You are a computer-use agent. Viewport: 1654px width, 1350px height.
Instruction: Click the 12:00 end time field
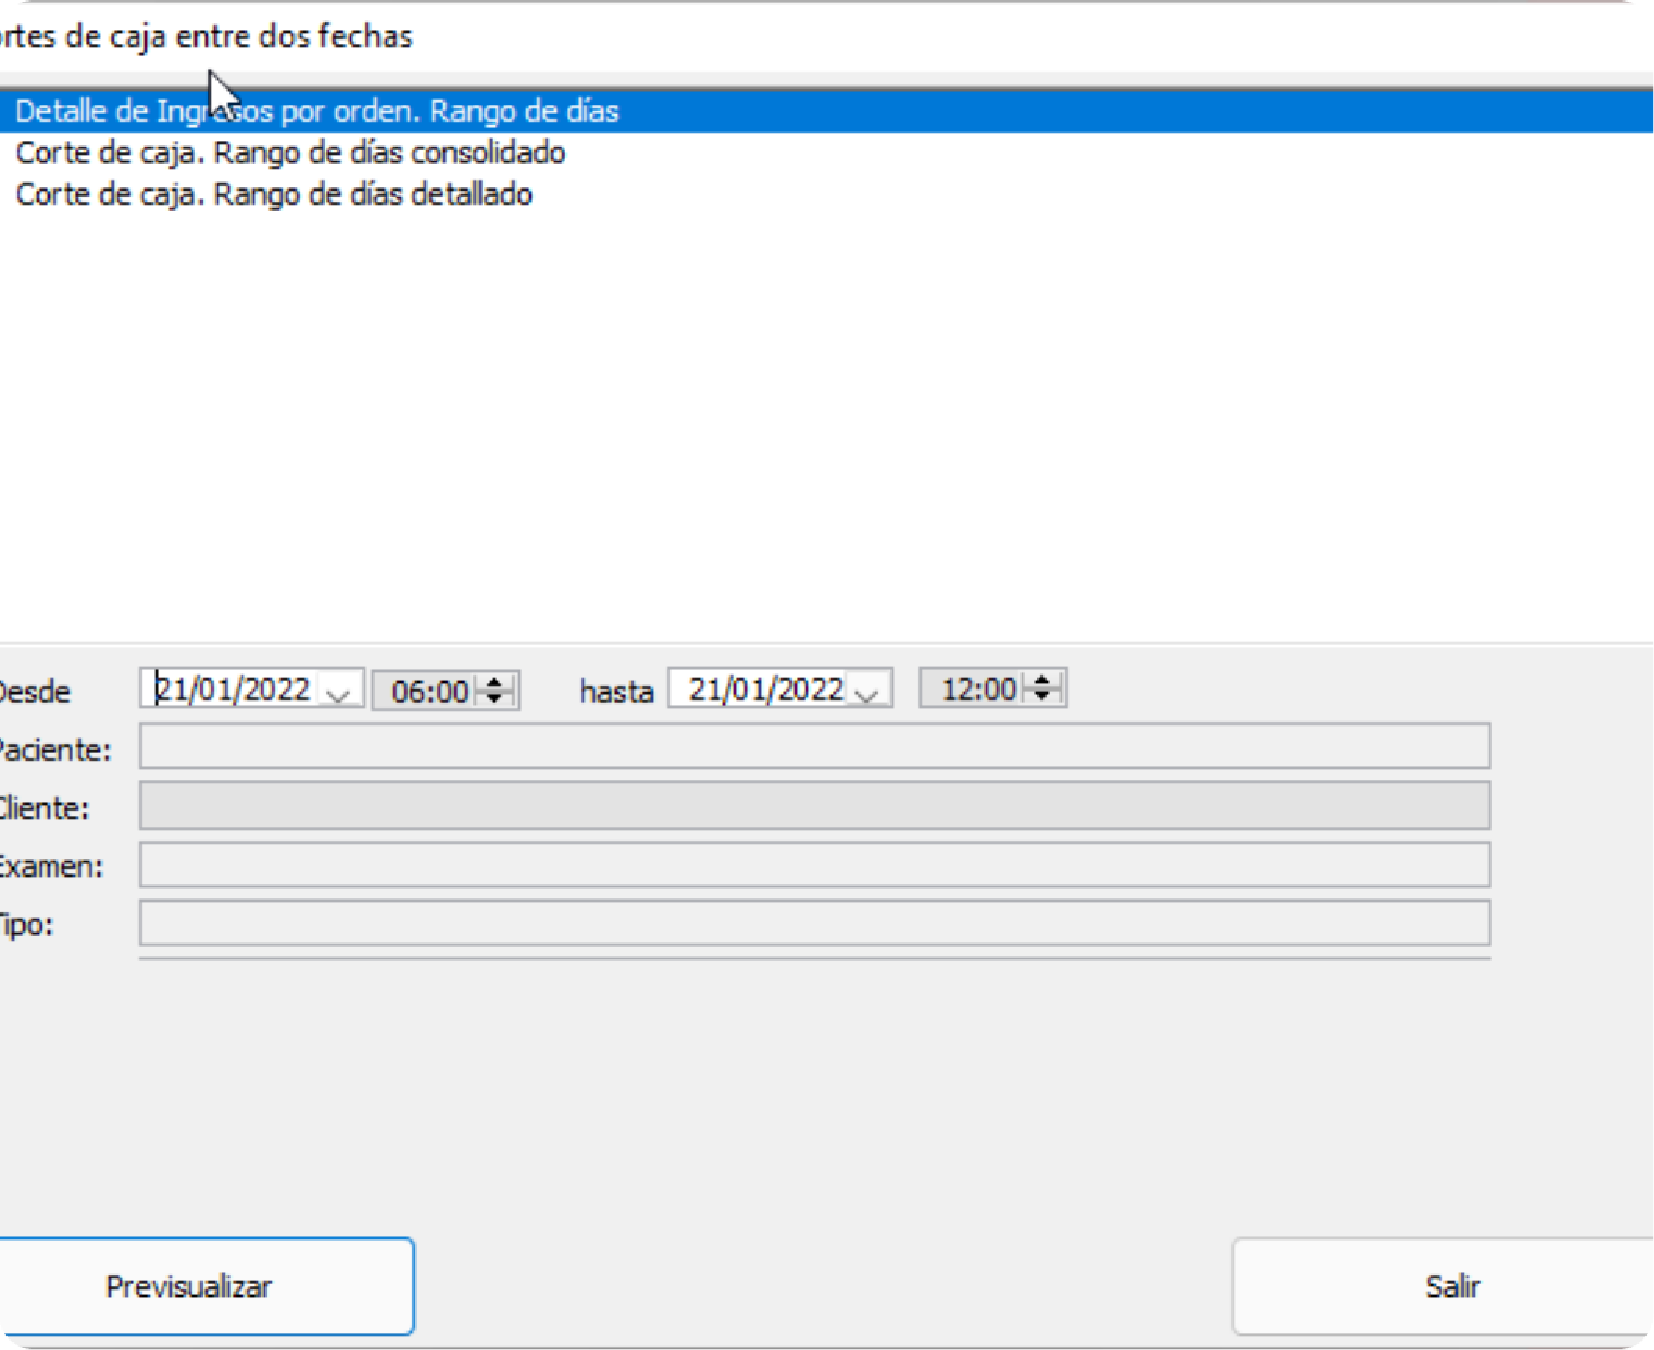coord(977,689)
